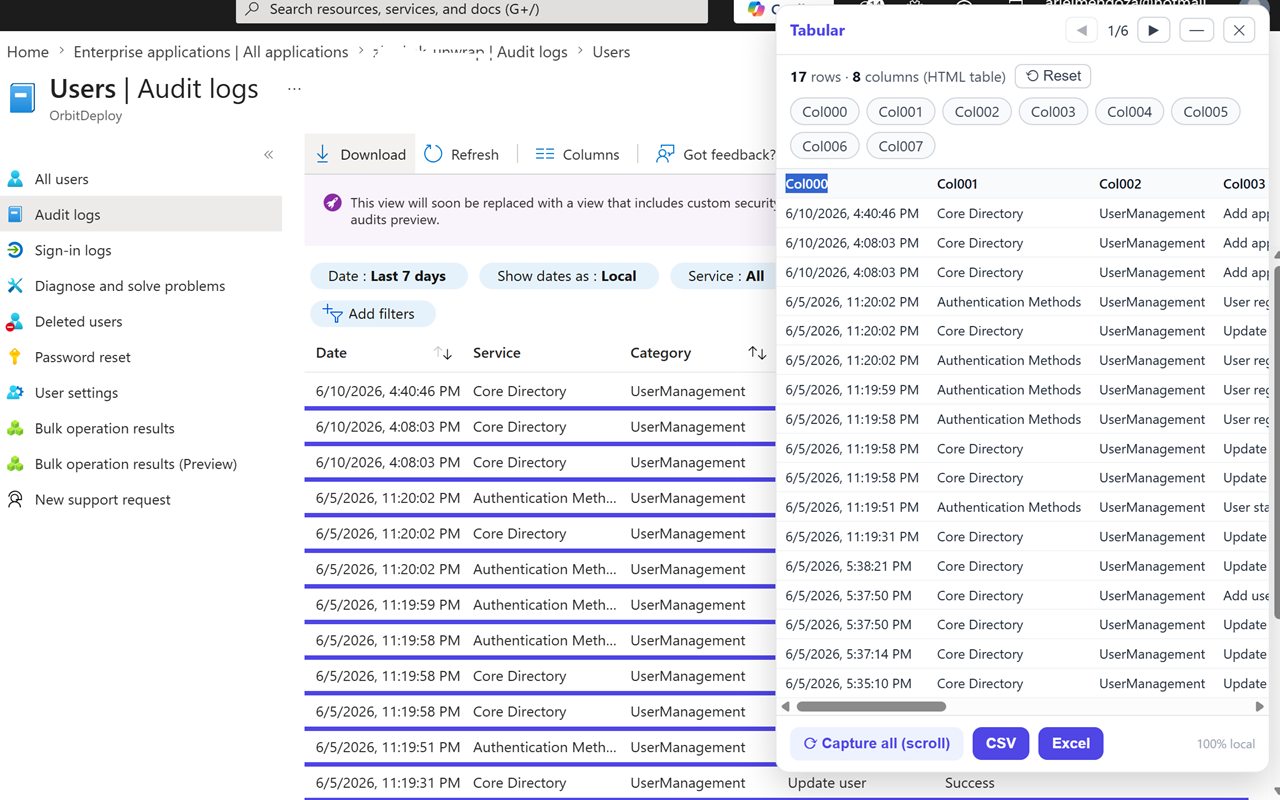Click the Col001 header in the Tabular table
Viewport: 1280px width, 800px height.
pos(957,184)
